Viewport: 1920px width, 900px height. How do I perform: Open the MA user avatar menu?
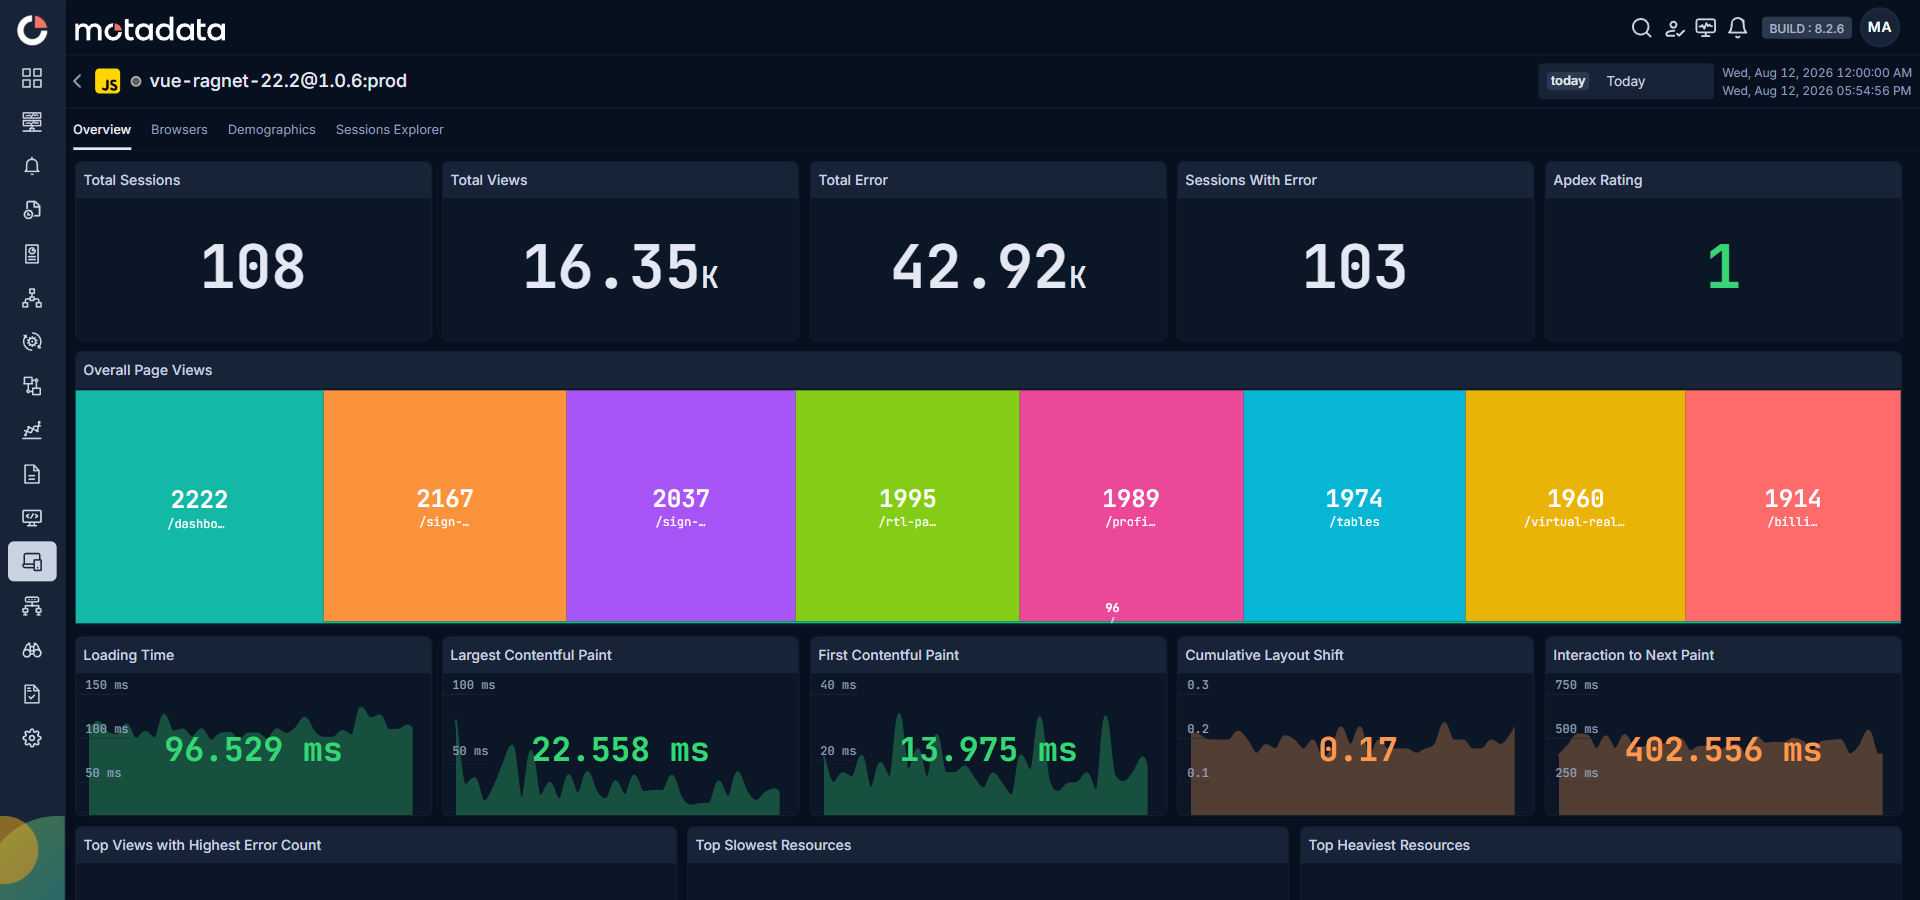click(1879, 28)
